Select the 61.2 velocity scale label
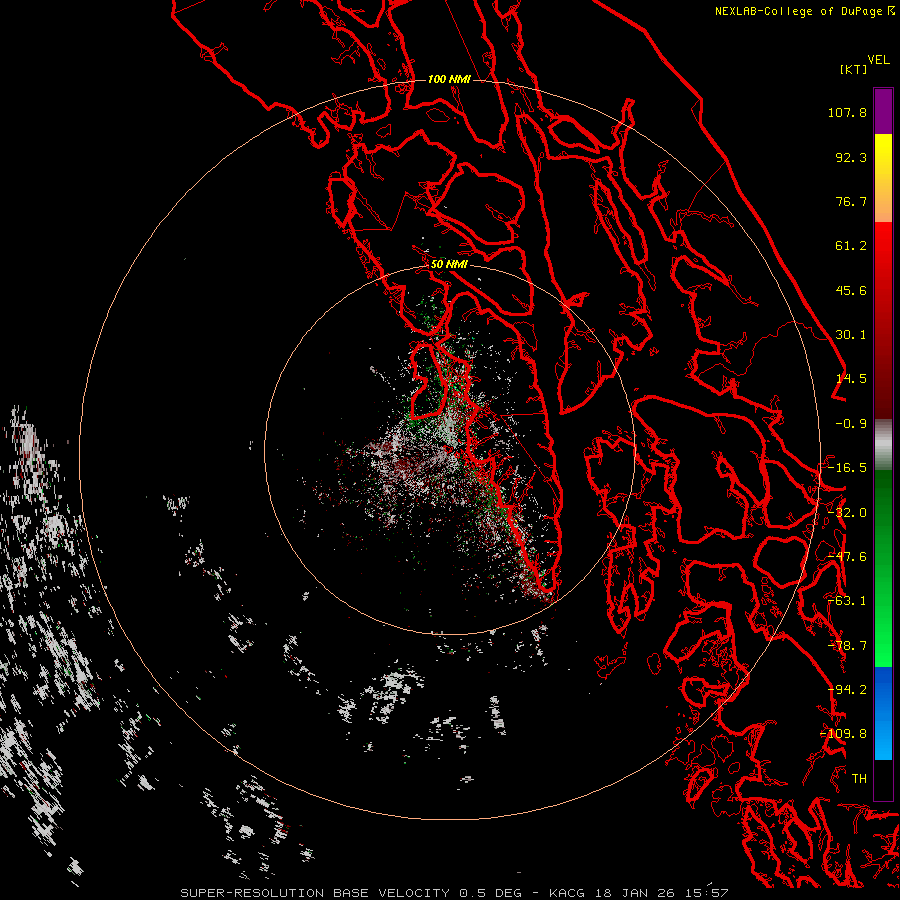The image size is (900, 900). 851,246
